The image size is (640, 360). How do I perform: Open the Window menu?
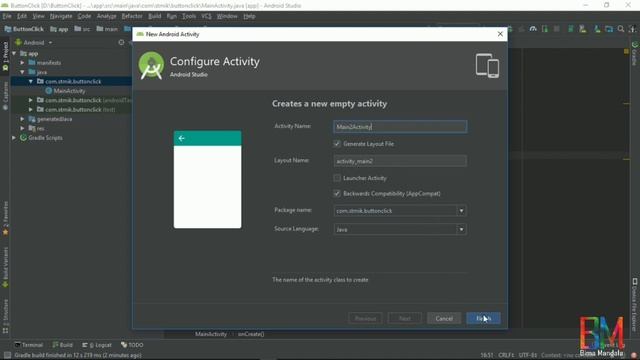click(x=227, y=16)
